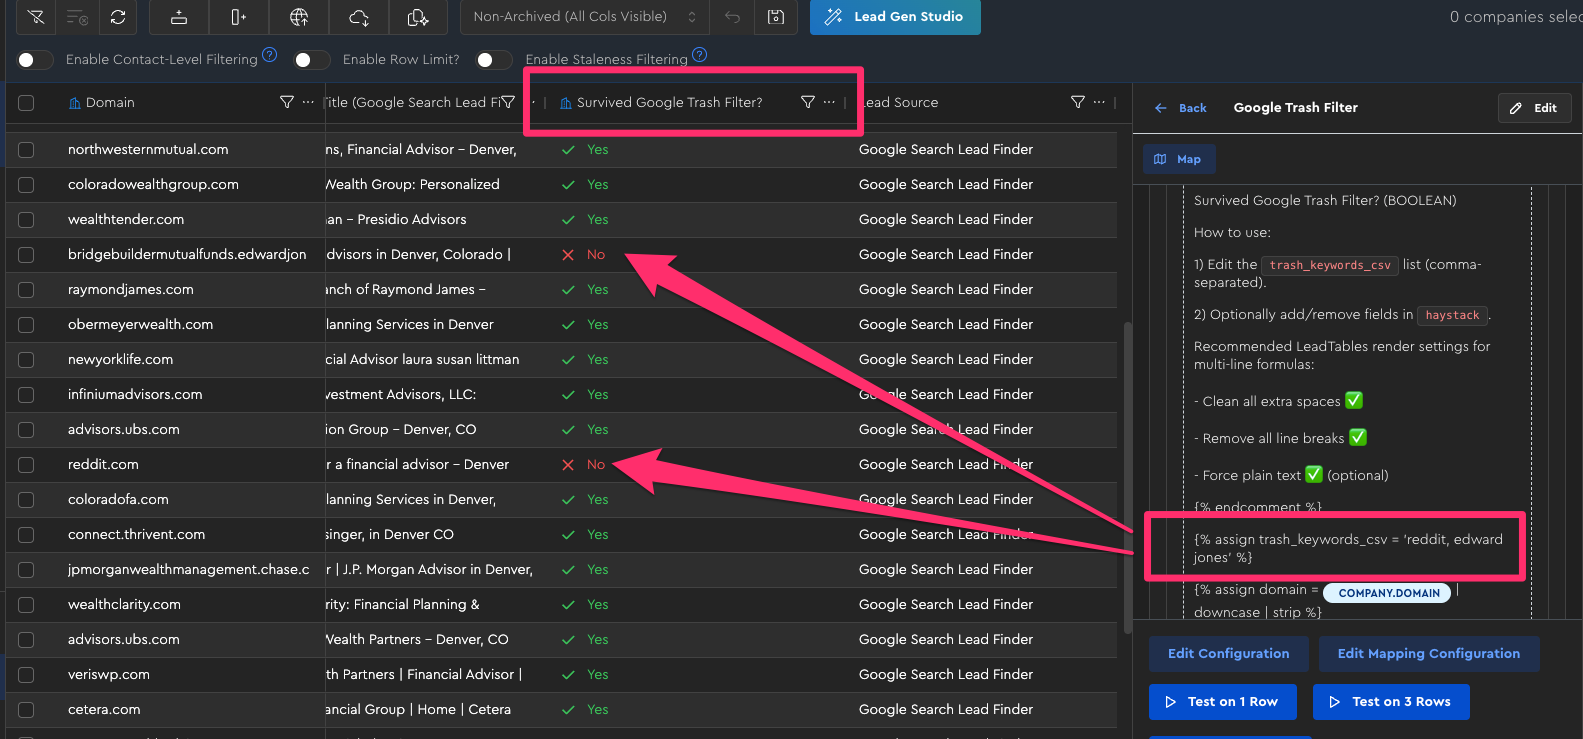Check the box for the reddit.com row
Image resolution: width=1583 pixels, height=739 pixels.
tap(26, 464)
